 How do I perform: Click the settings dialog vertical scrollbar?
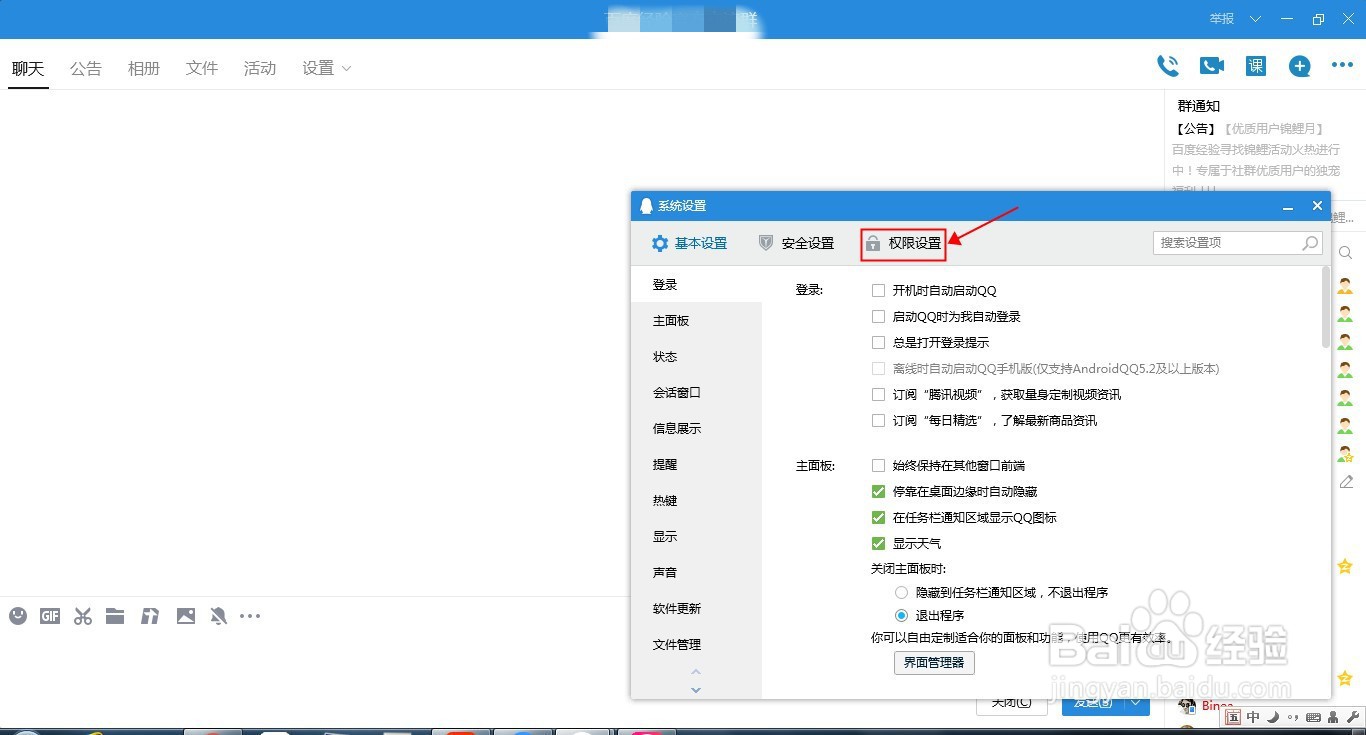1326,306
